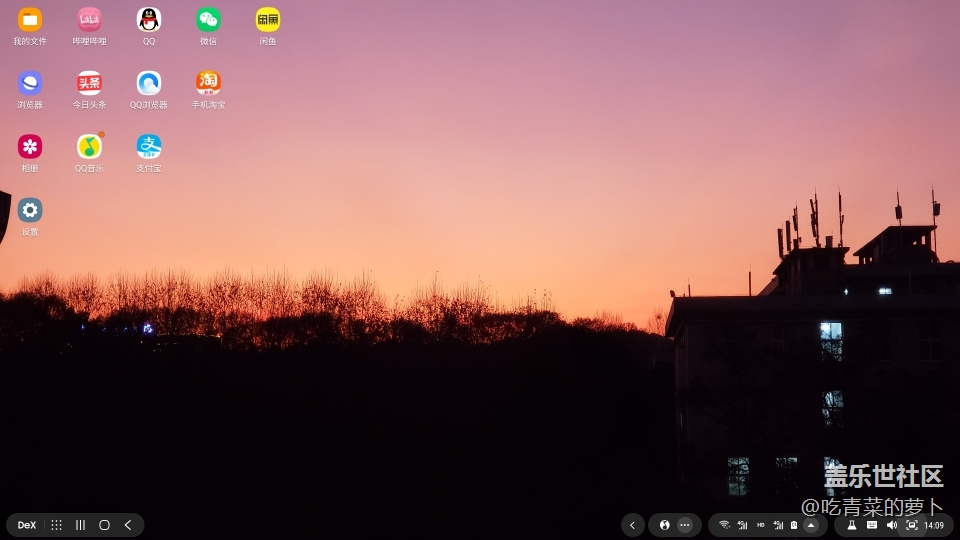Open the QQ app icon
960x540 pixels.
coord(149,20)
